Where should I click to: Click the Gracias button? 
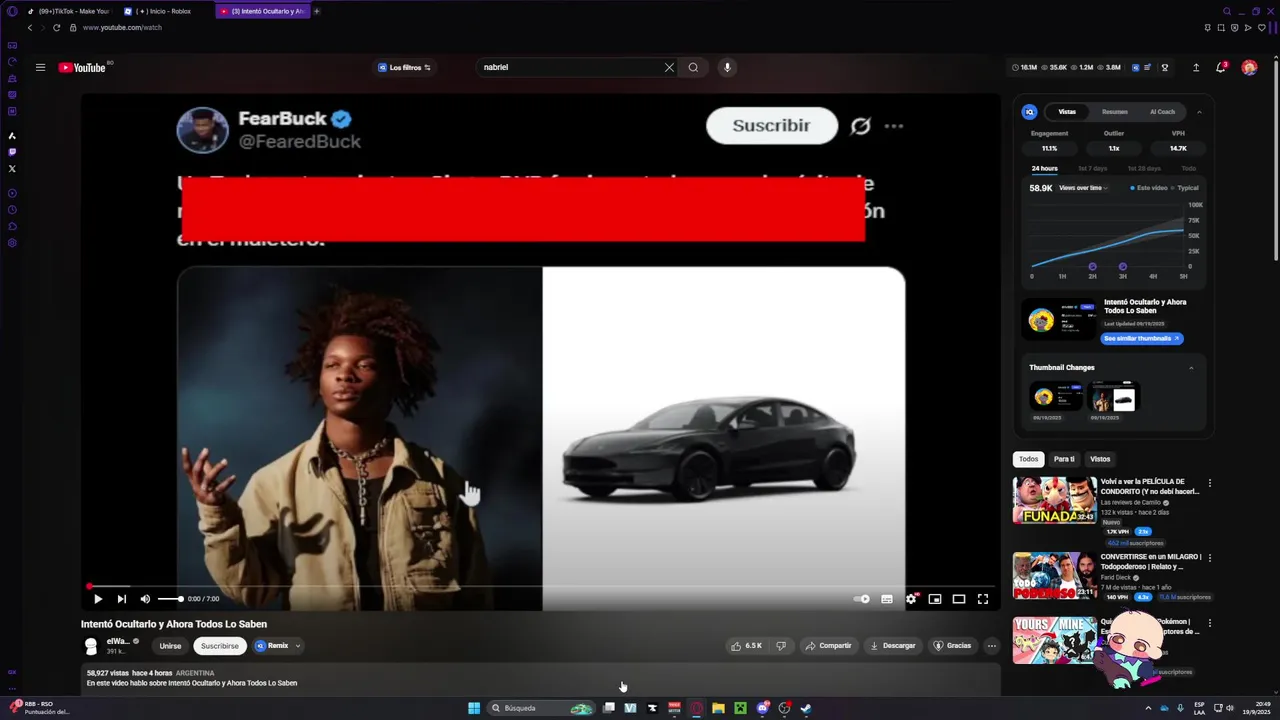click(952, 646)
